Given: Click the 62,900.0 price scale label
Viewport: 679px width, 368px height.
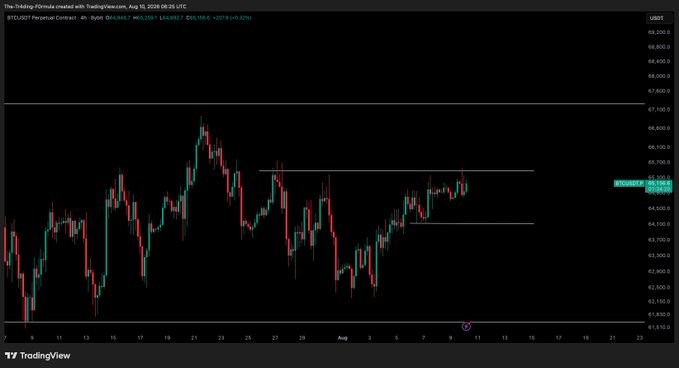Looking at the screenshot, I should tap(659, 271).
